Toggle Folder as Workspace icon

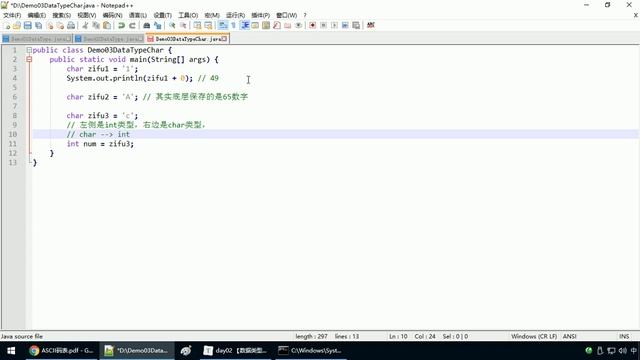coord(288,25)
